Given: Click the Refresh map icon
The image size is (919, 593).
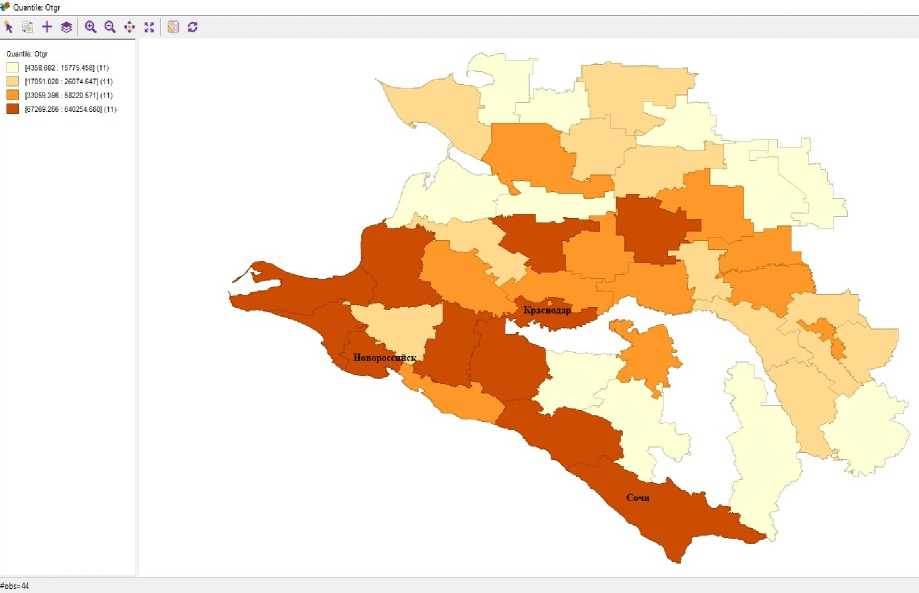Looking at the screenshot, I should click(192, 27).
